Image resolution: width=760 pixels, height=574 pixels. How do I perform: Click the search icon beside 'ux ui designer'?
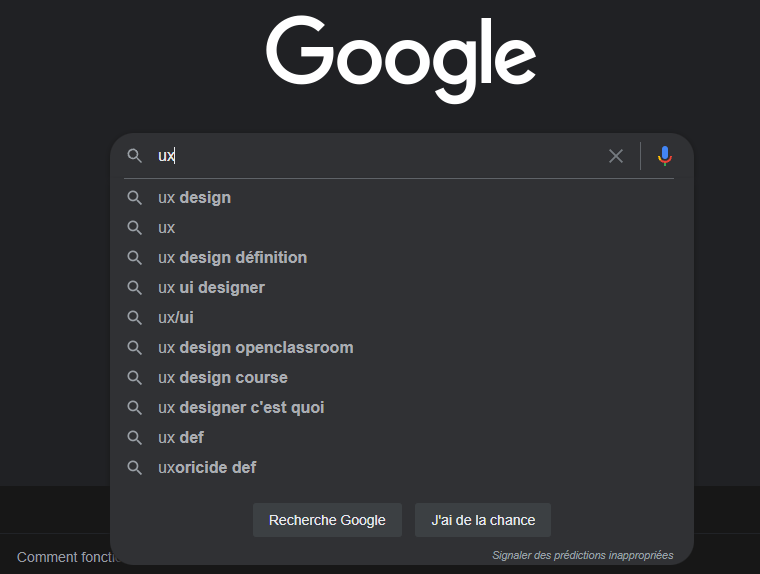click(x=134, y=288)
